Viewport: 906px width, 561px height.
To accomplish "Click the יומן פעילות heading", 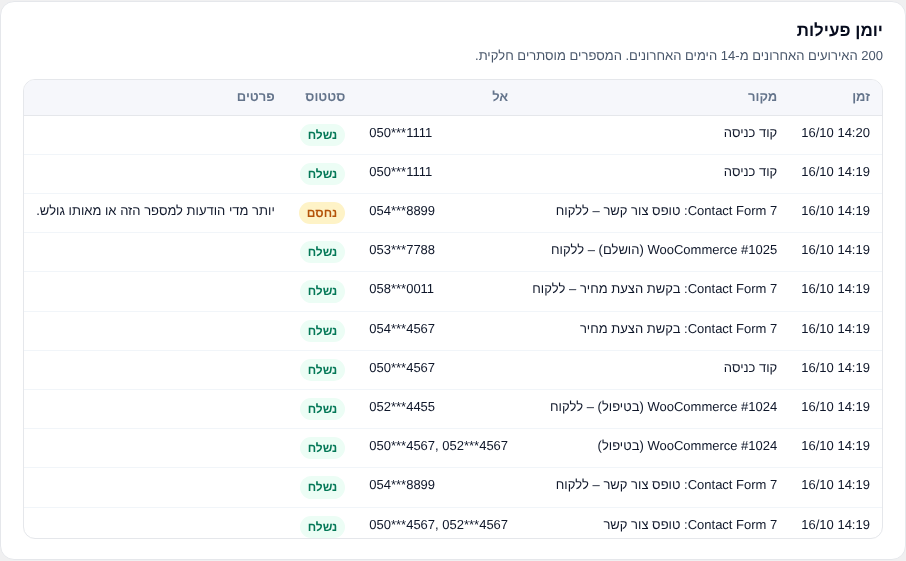I will point(839,30).
